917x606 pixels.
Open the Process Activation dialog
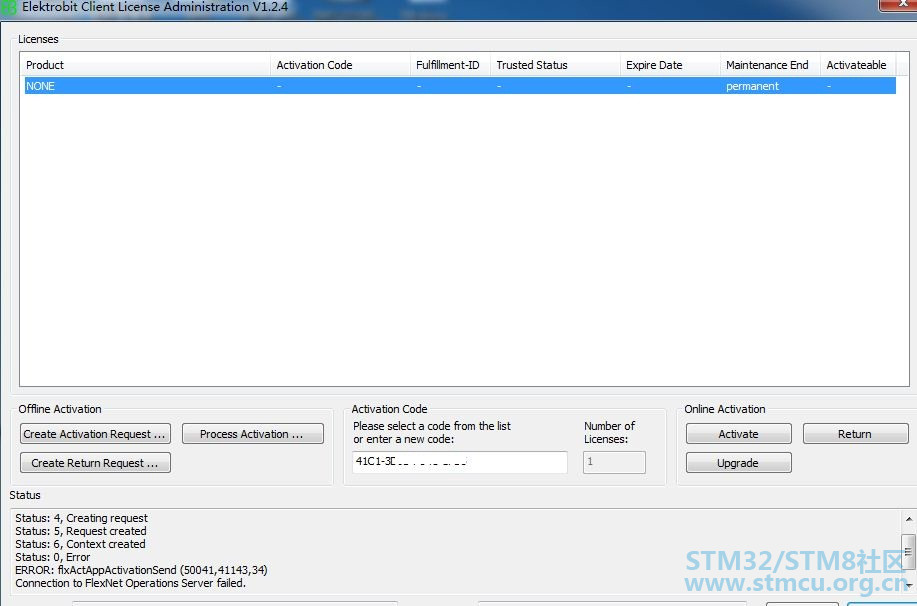click(x=253, y=434)
